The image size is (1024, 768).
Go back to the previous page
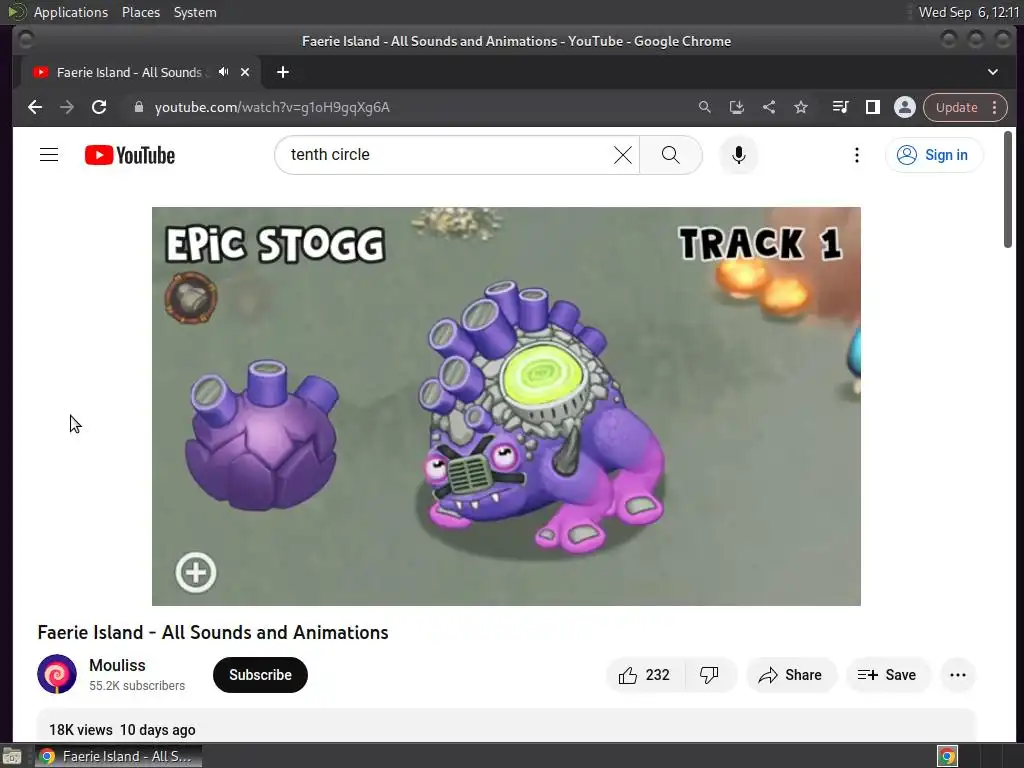(x=35, y=107)
